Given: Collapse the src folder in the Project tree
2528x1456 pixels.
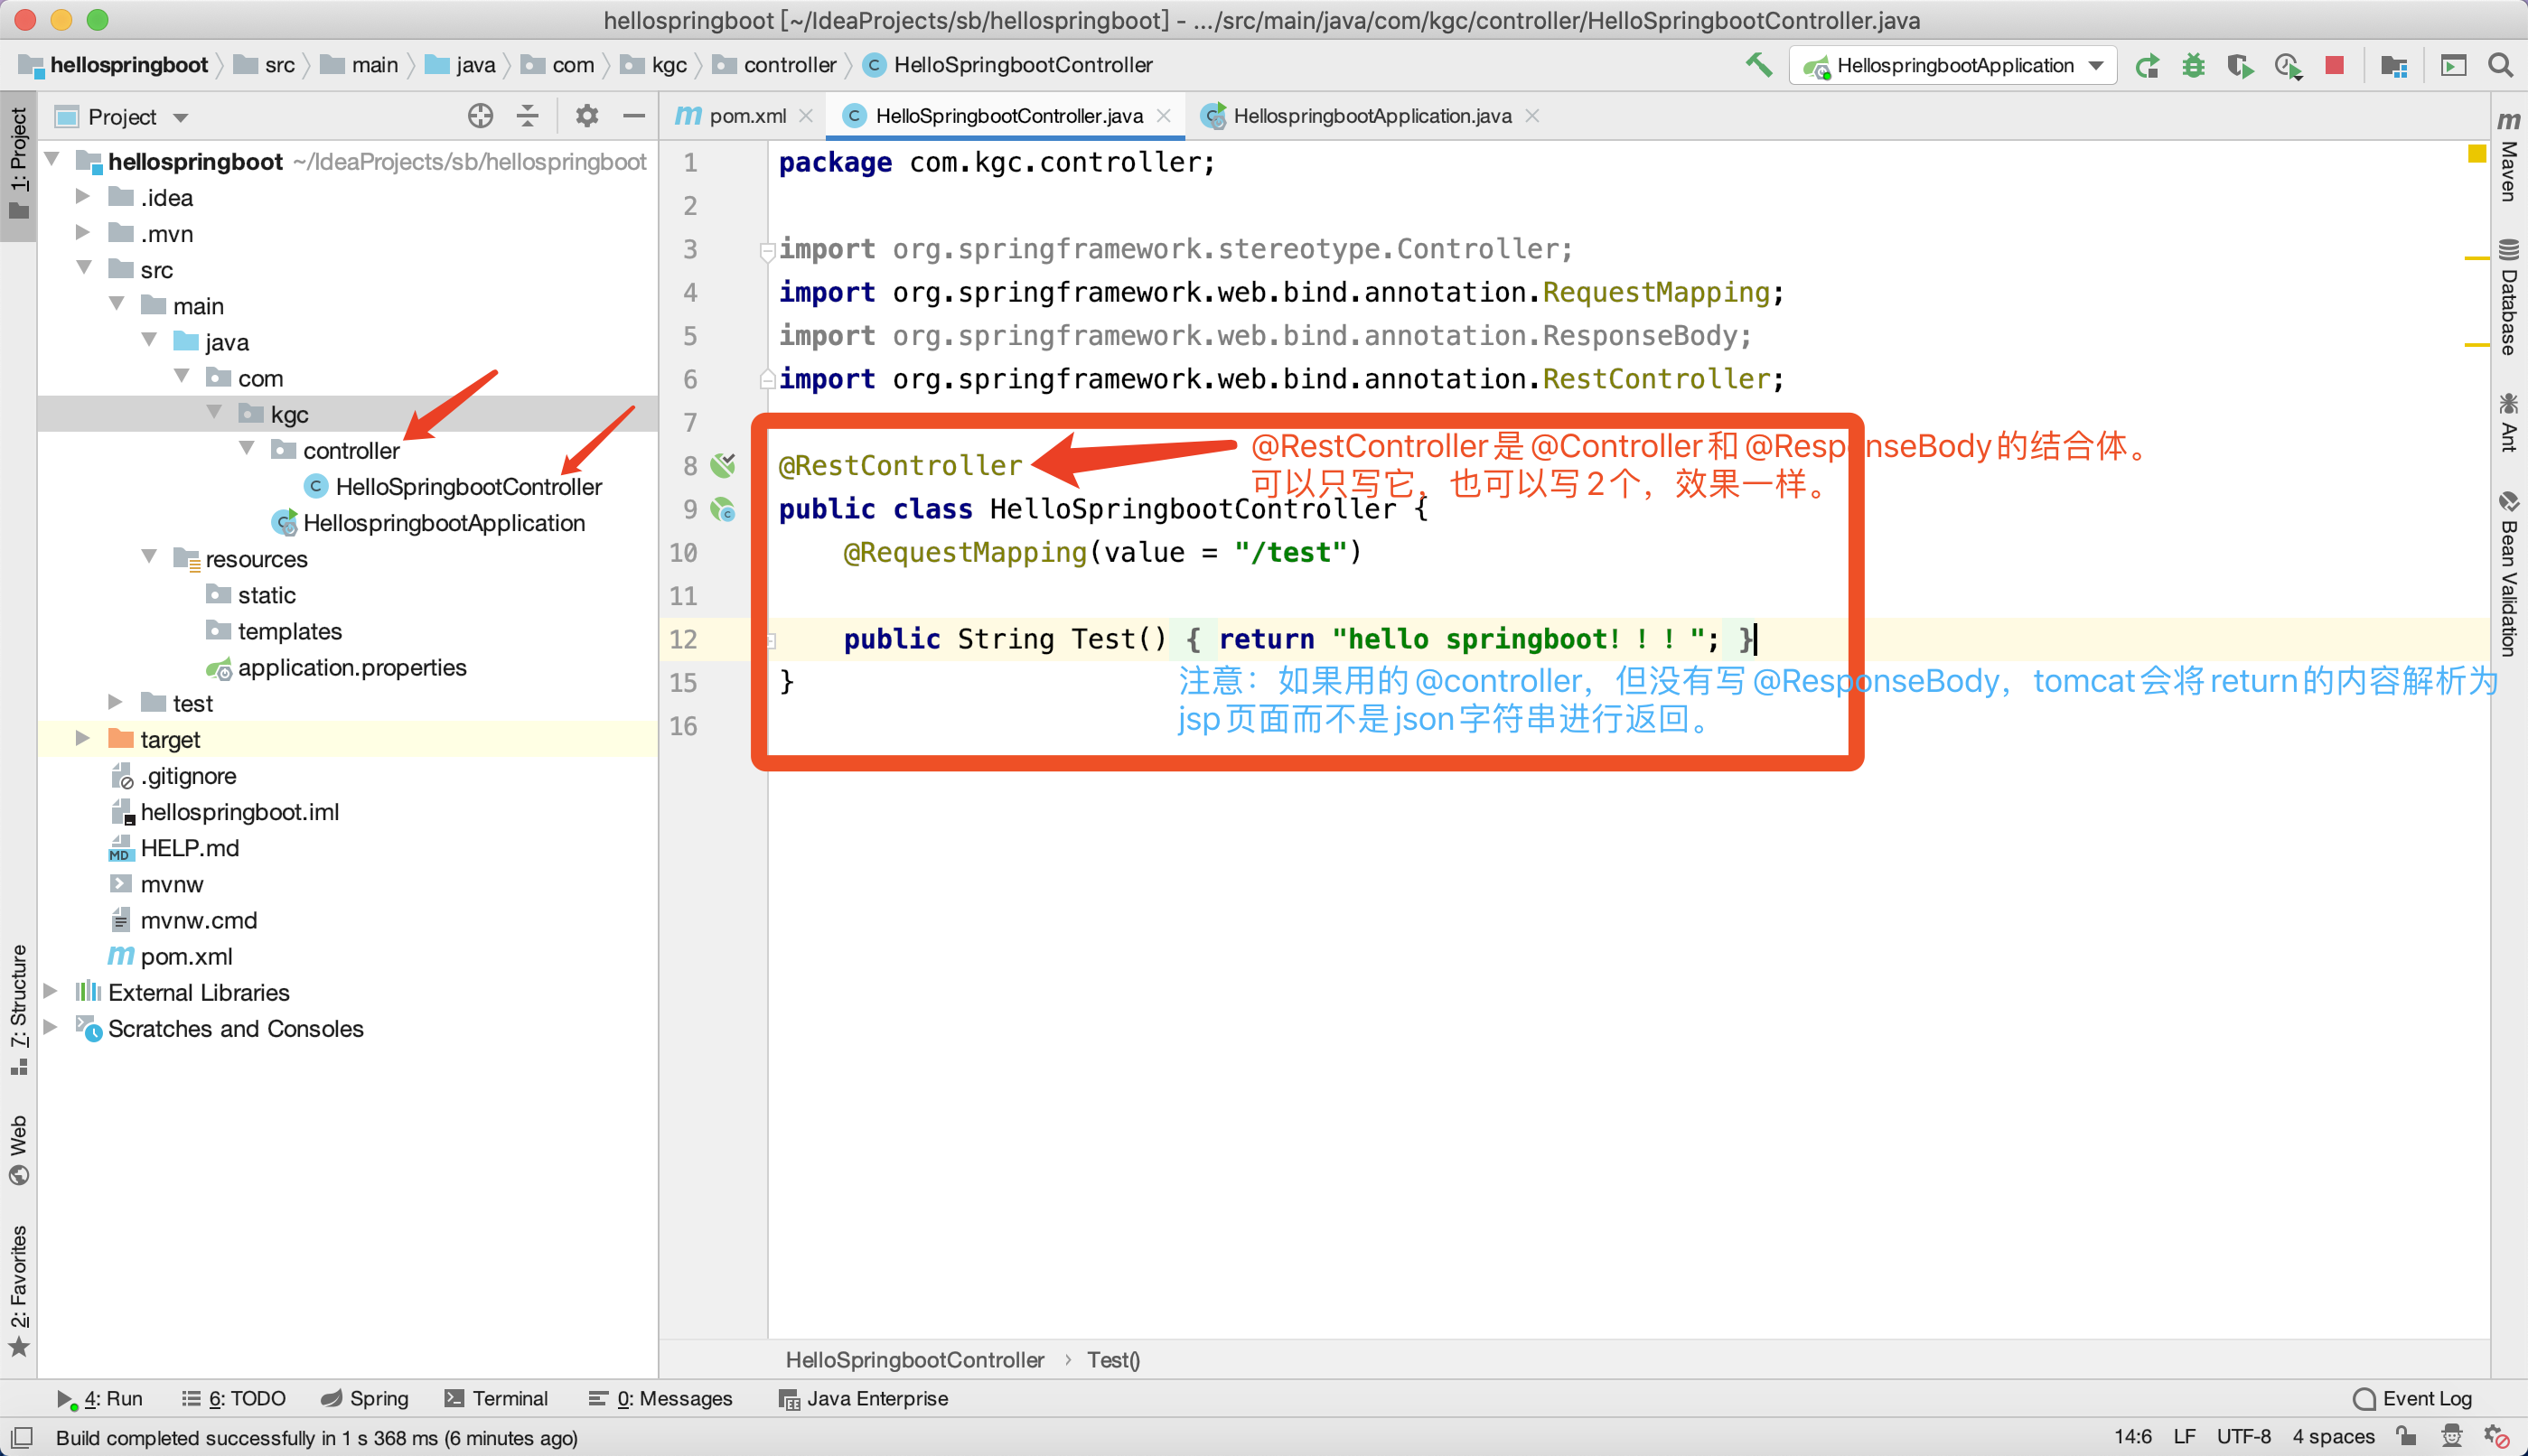Looking at the screenshot, I should pyautogui.click(x=85, y=268).
